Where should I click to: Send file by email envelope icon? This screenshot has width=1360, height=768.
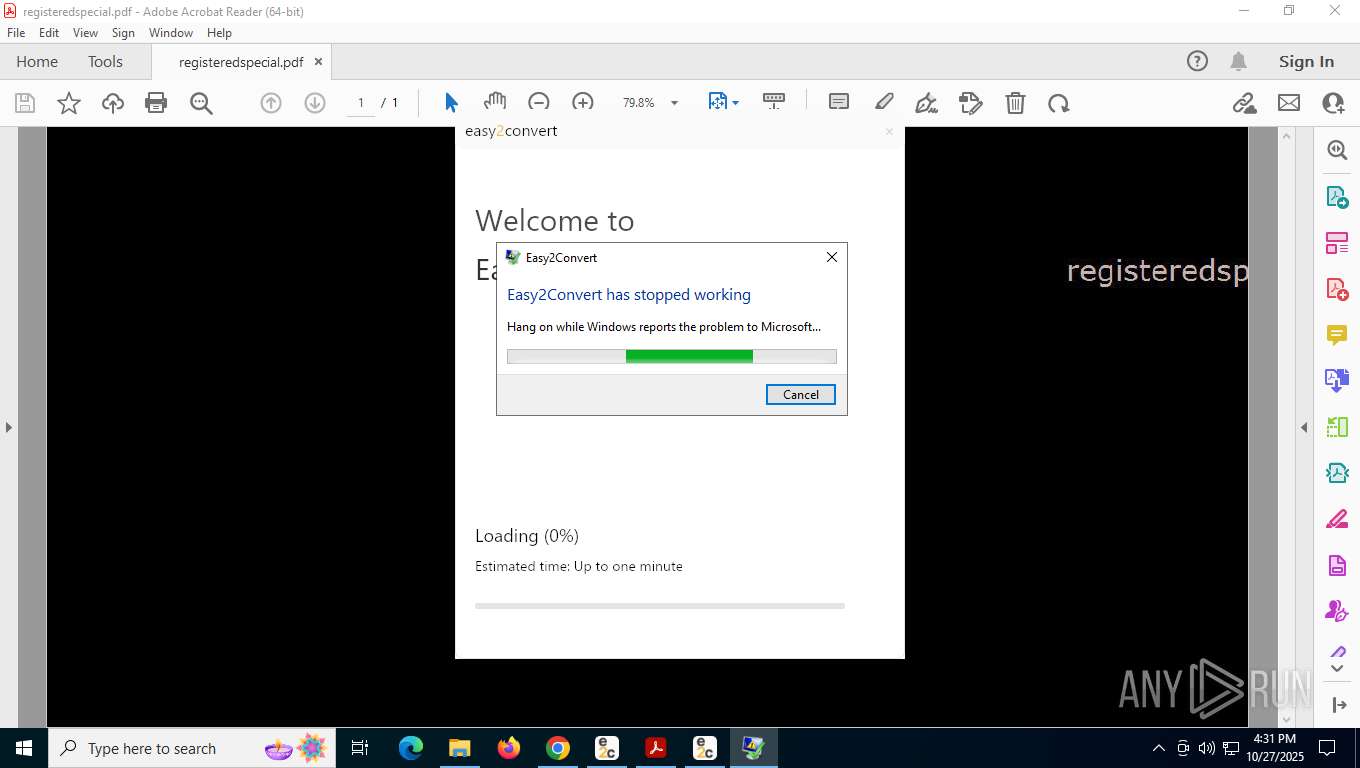pos(1289,103)
